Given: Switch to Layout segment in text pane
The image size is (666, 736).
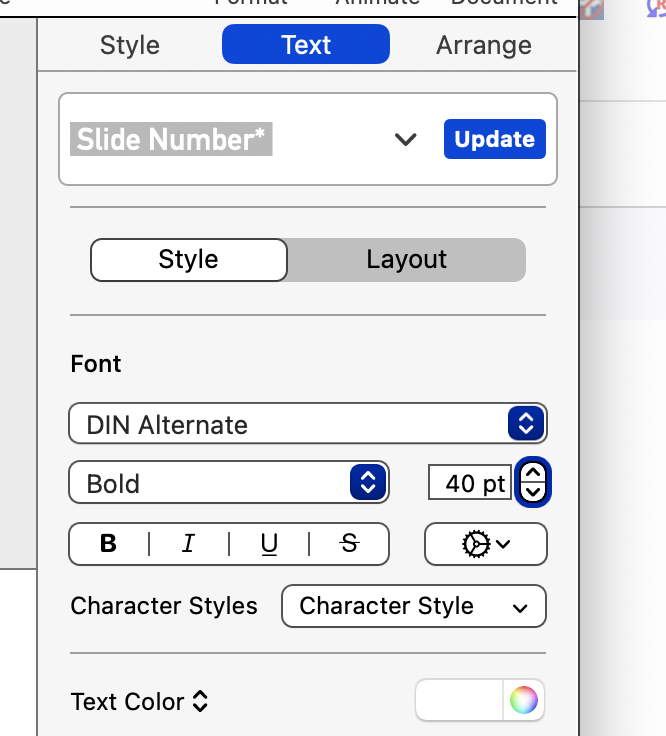Looking at the screenshot, I should 406,260.
